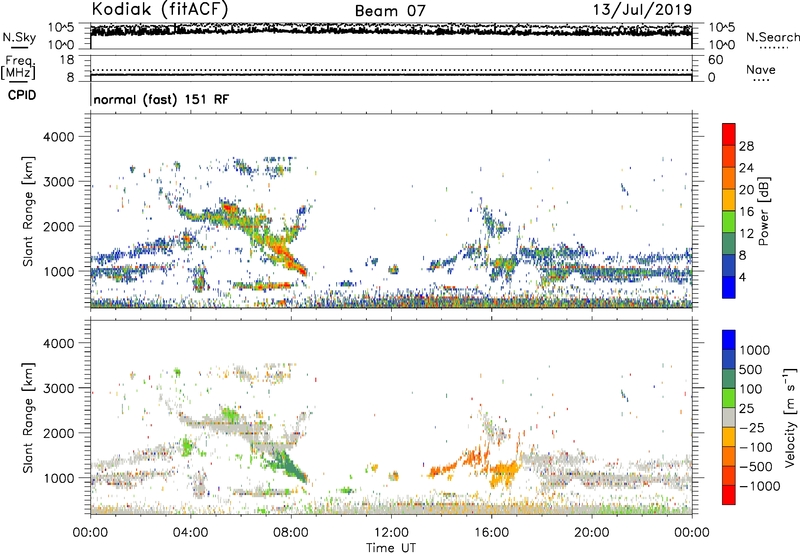
Task: Pick the teal 8–12 dB Power colorbar segment
Action: tap(729, 244)
